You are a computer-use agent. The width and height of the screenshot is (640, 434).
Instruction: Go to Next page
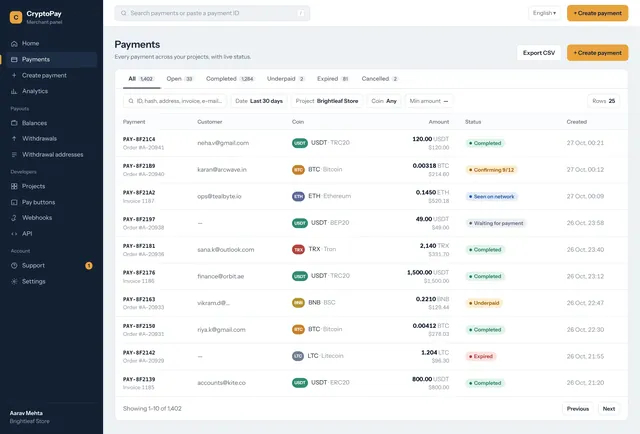coord(609,409)
